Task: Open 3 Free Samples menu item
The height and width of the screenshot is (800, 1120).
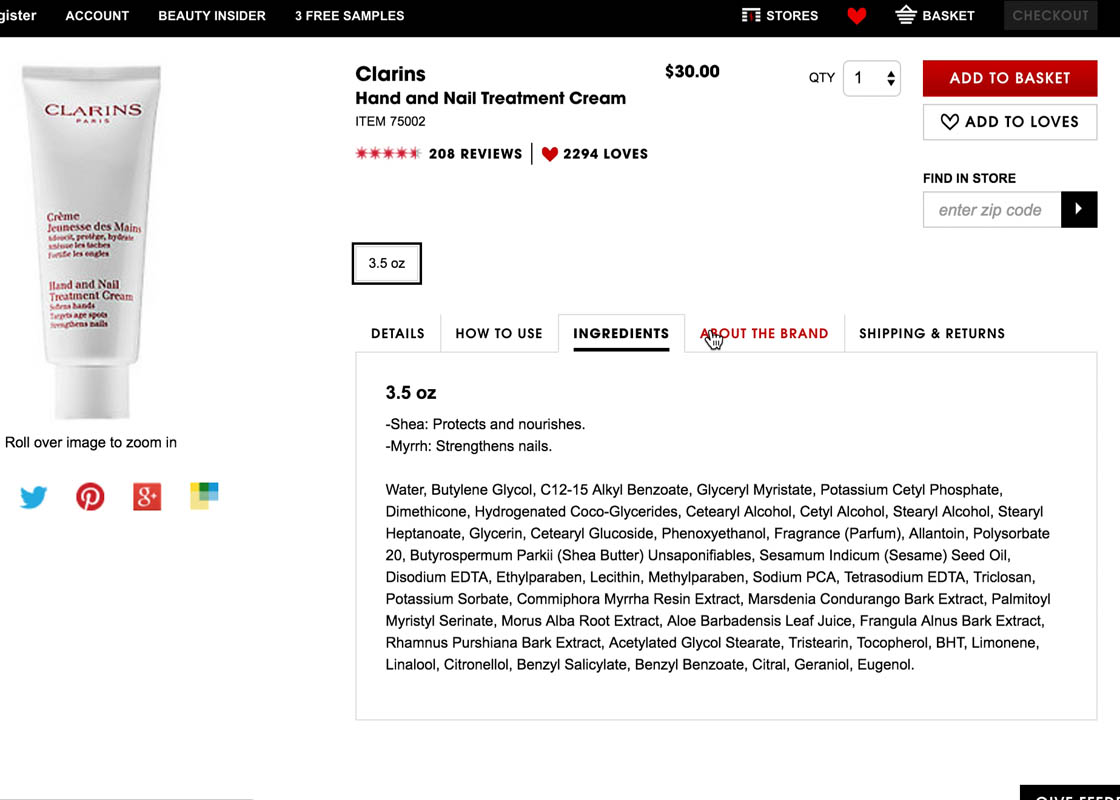Action: click(x=349, y=15)
